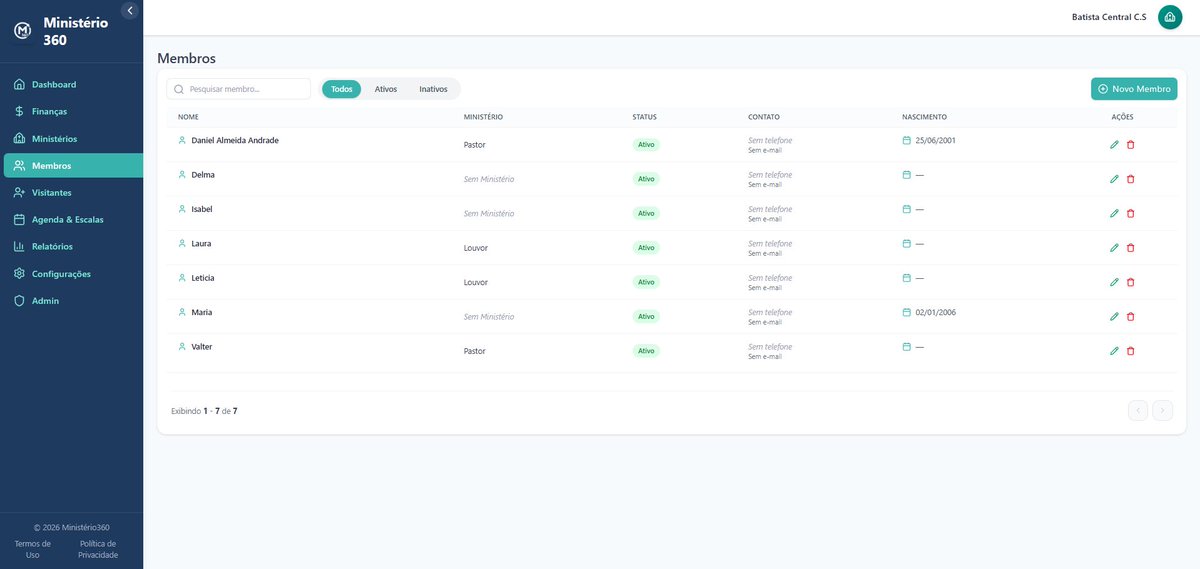Switch to the Ativos filter tab
Screen dimensions: 1200x569
[386, 89]
